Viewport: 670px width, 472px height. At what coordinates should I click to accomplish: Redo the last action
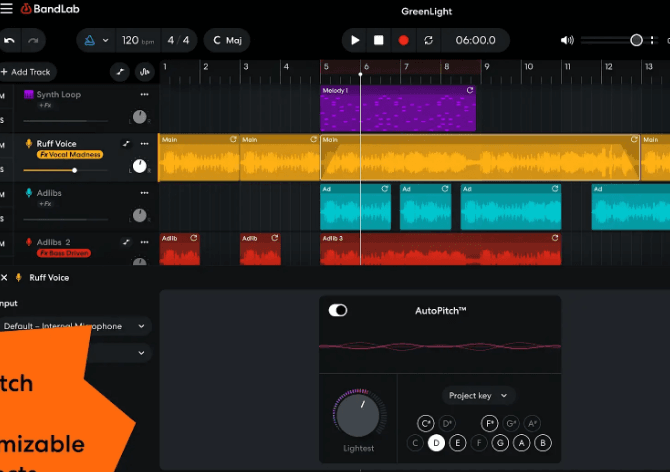(x=33, y=41)
